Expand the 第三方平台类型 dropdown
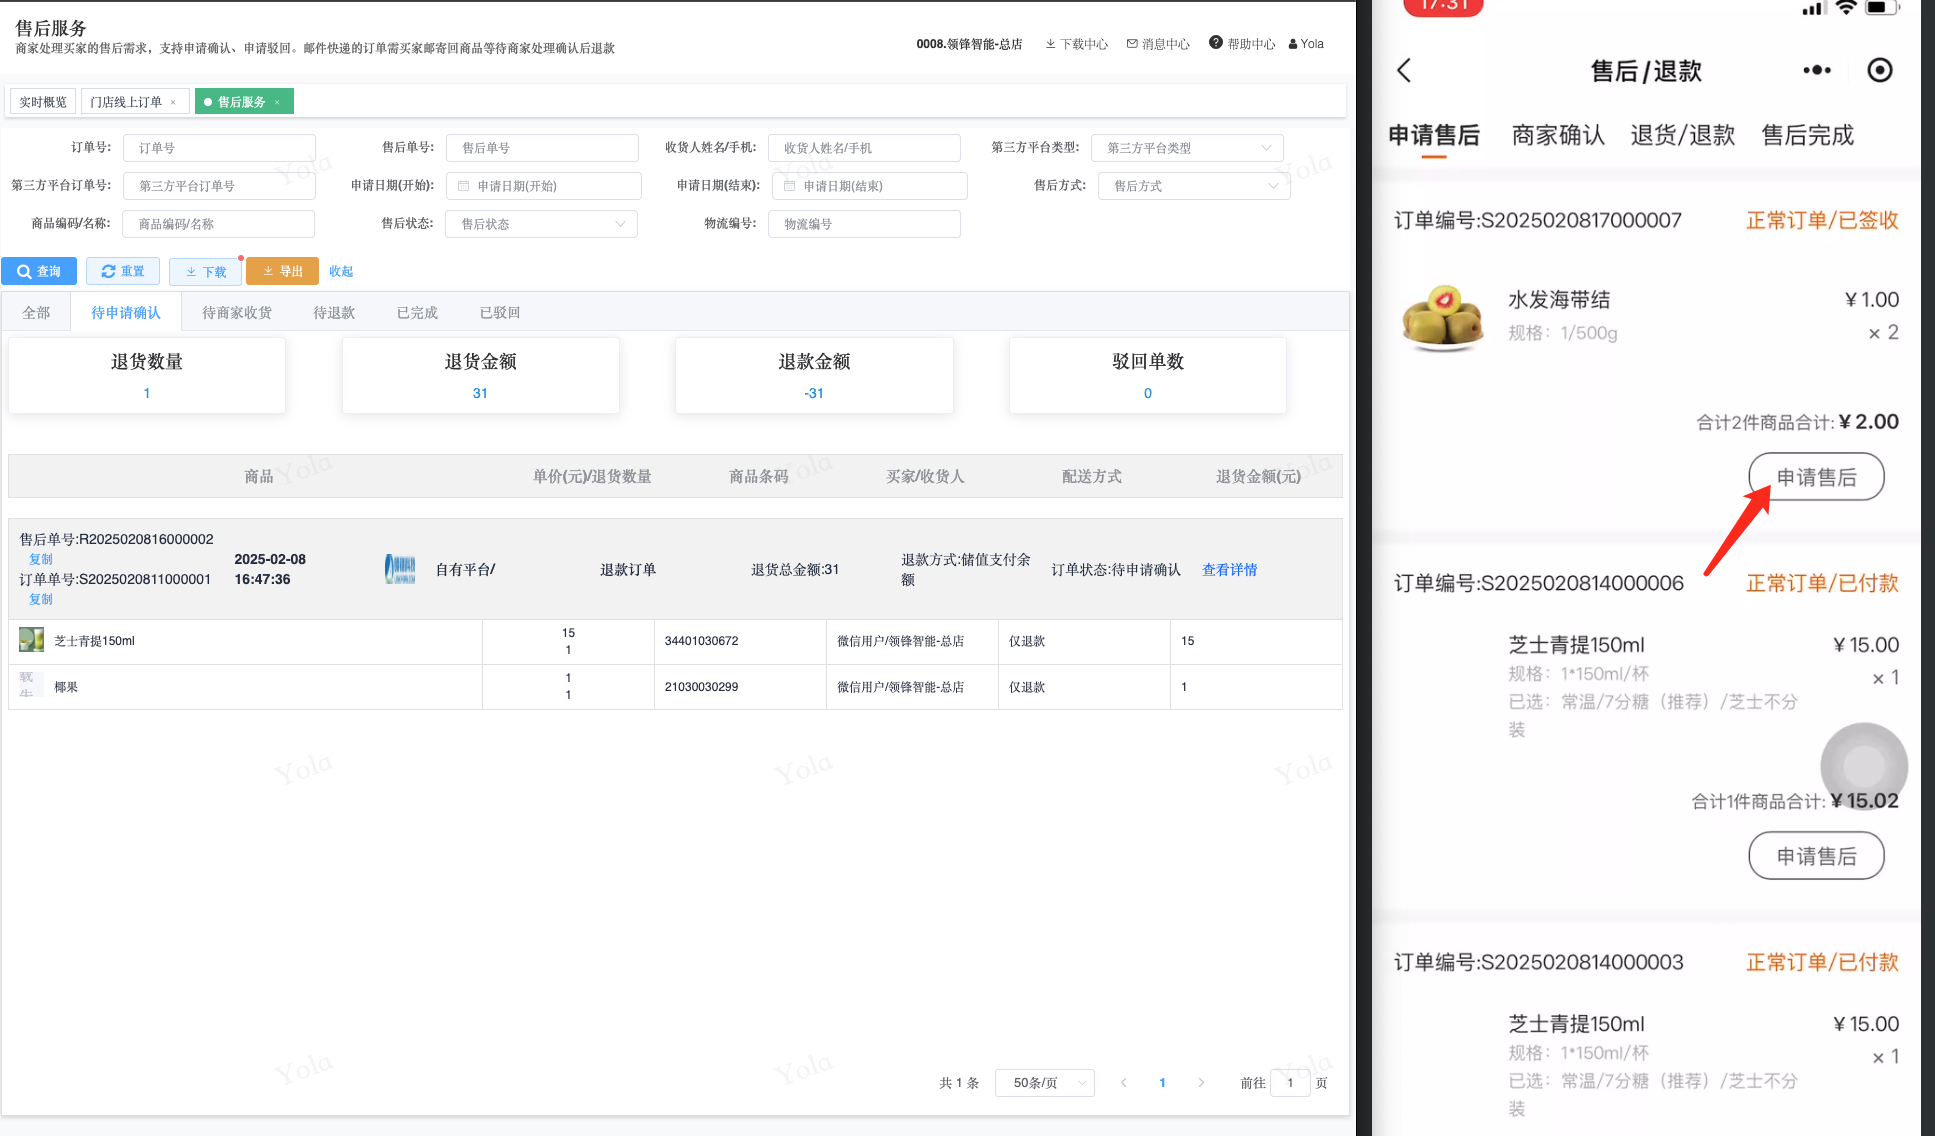1935x1136 pixels. (1187, 148)
